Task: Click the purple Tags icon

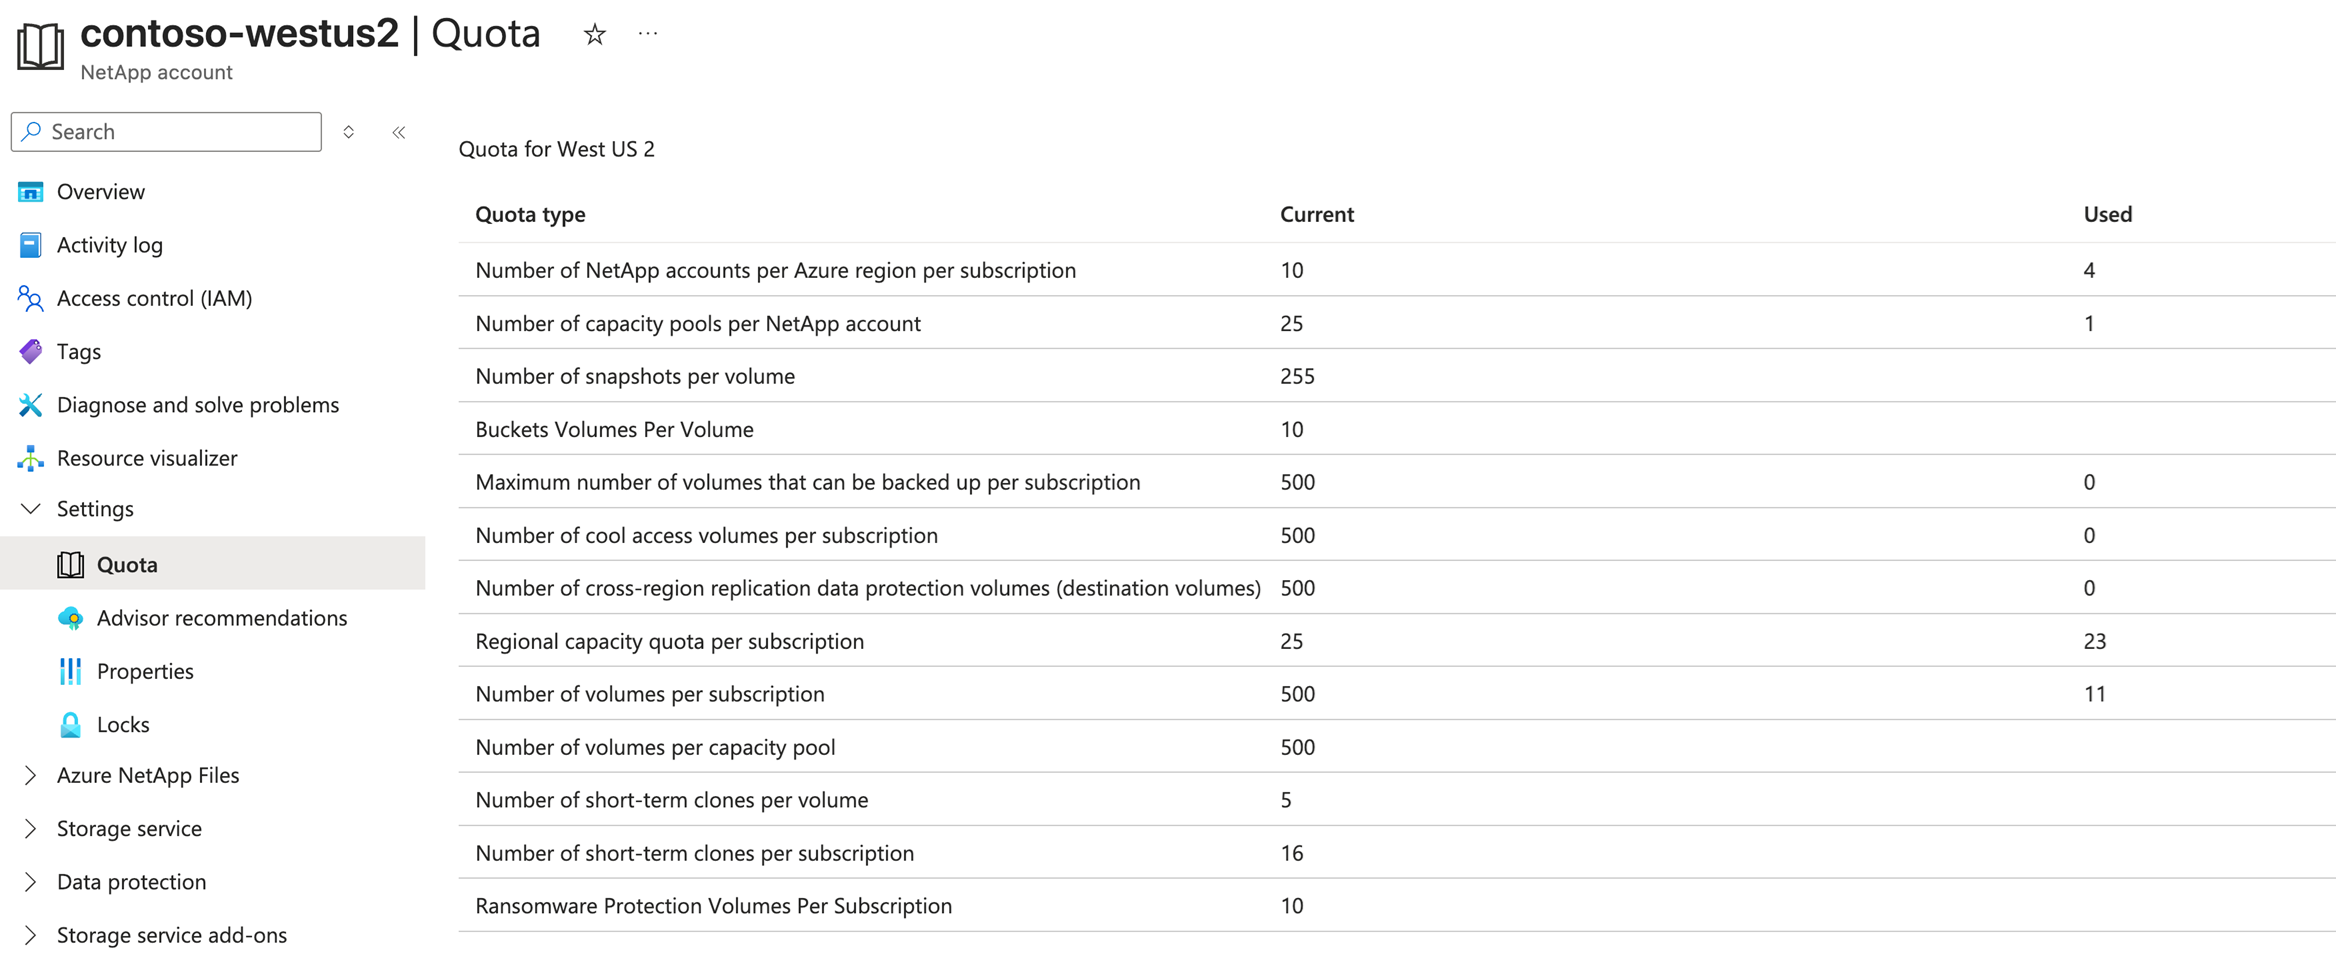Action: tap(30, 351)
